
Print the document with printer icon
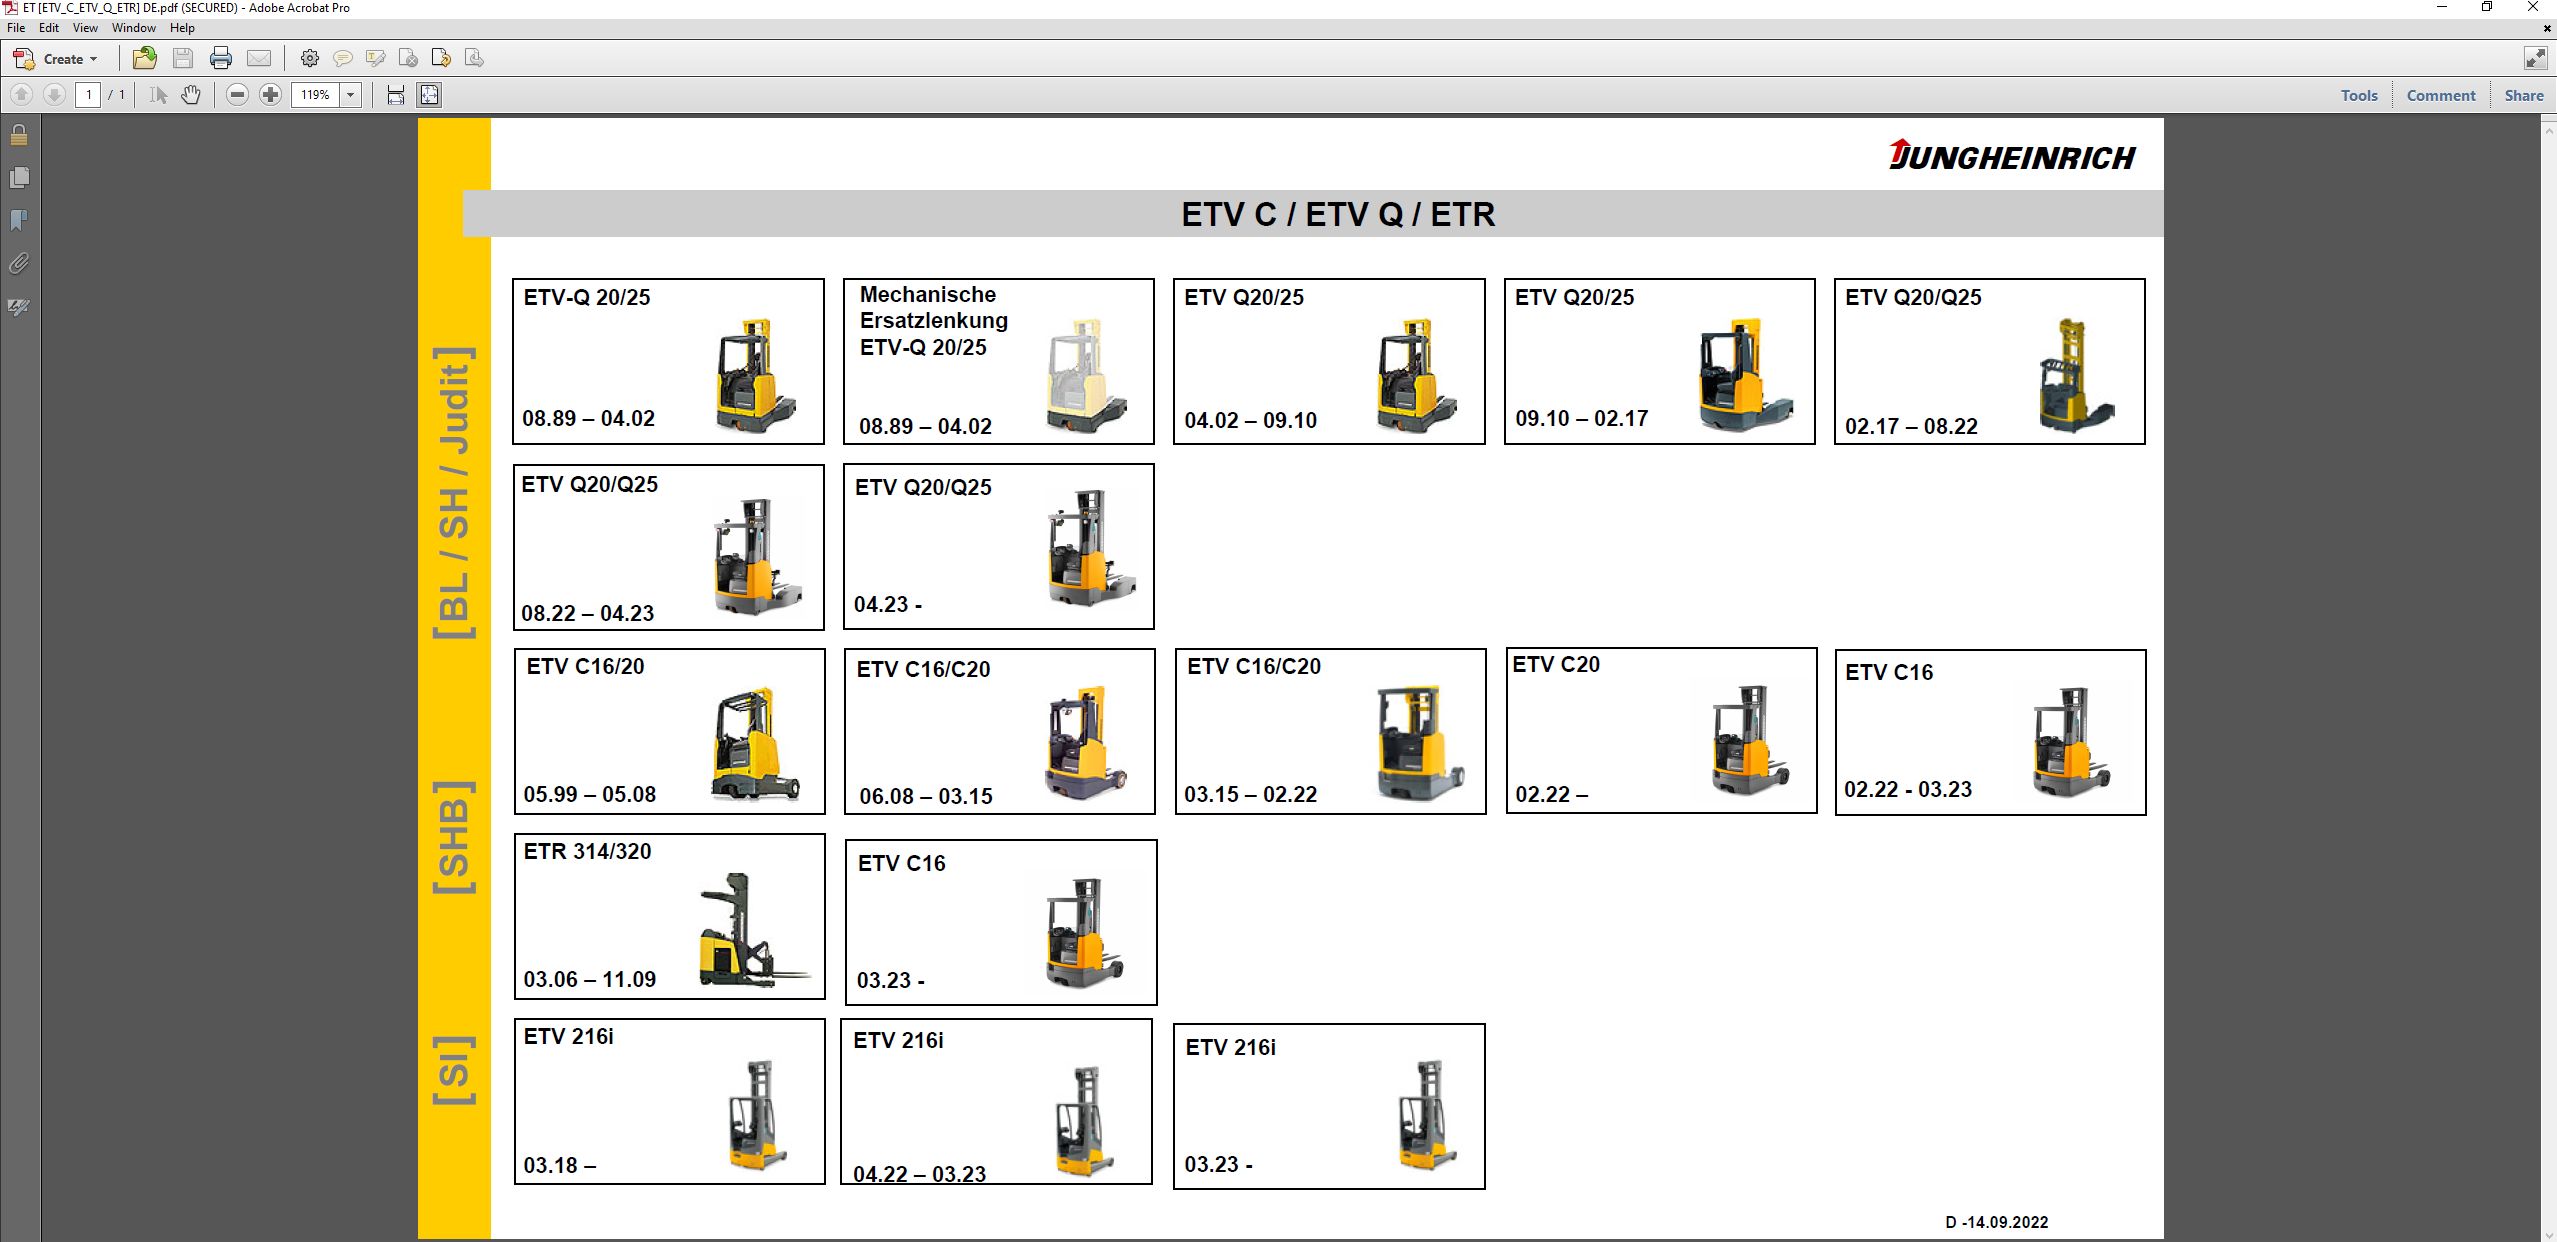[x=221, y=59]
